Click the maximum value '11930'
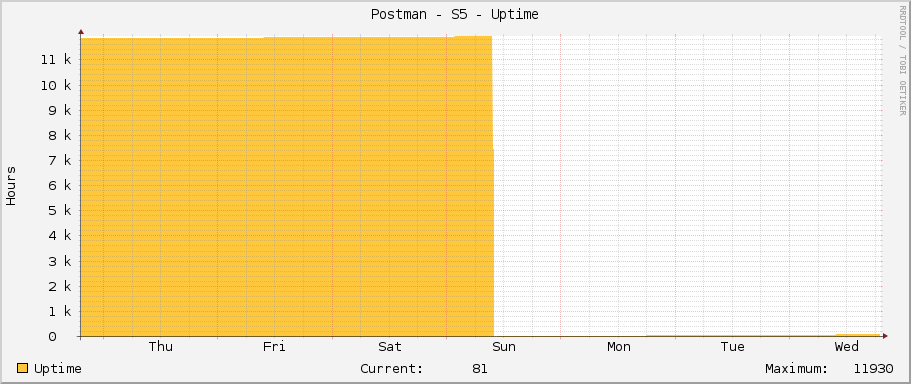This screenshot has width=911, height=384. (873, 369)
